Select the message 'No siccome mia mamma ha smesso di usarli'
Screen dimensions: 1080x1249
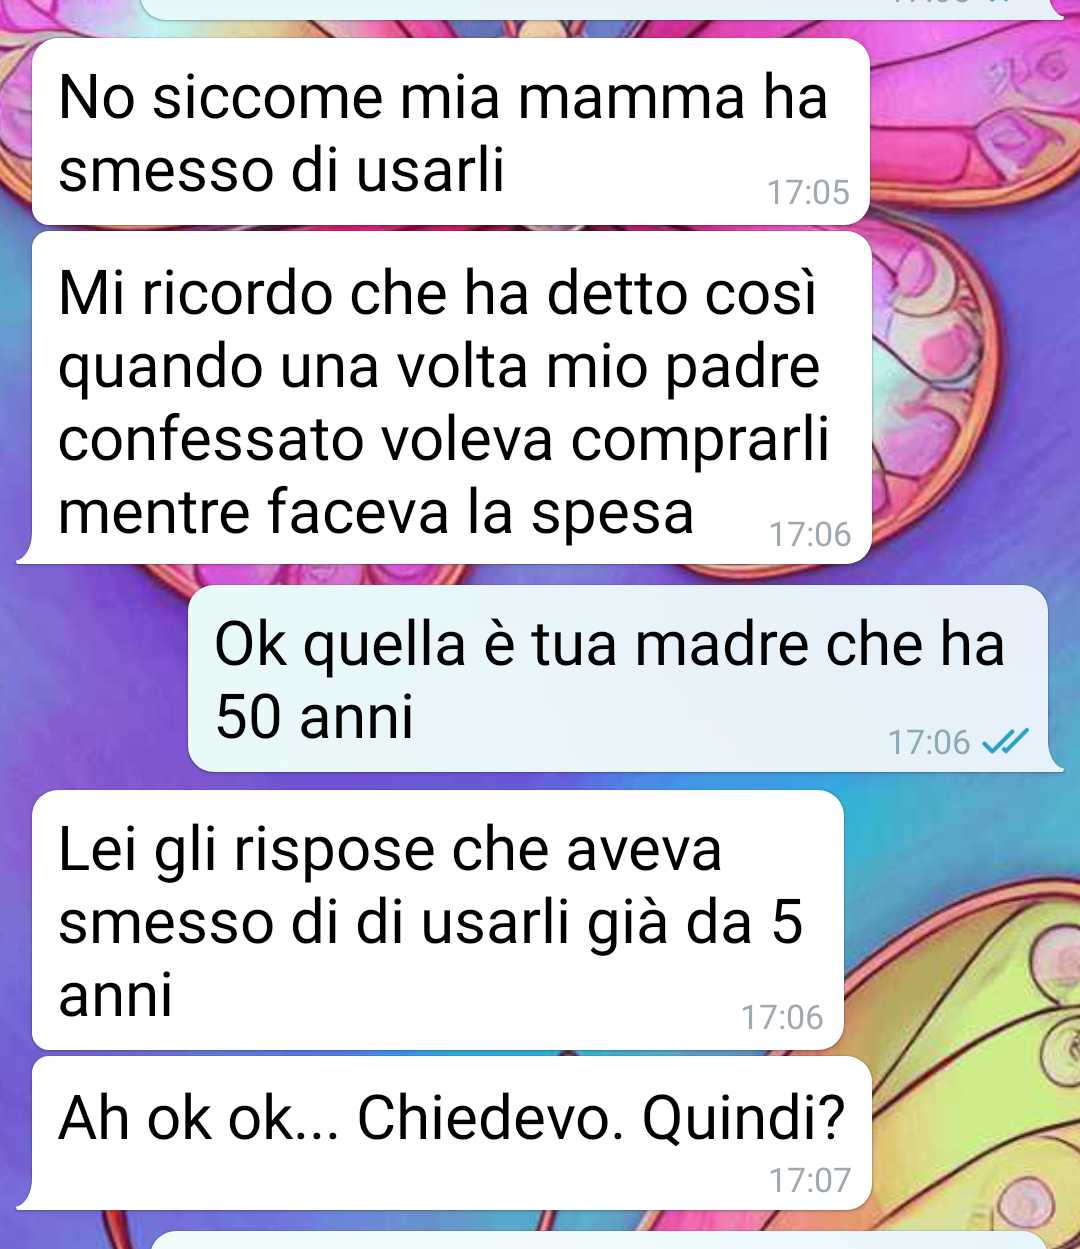(x=451, y=132)
